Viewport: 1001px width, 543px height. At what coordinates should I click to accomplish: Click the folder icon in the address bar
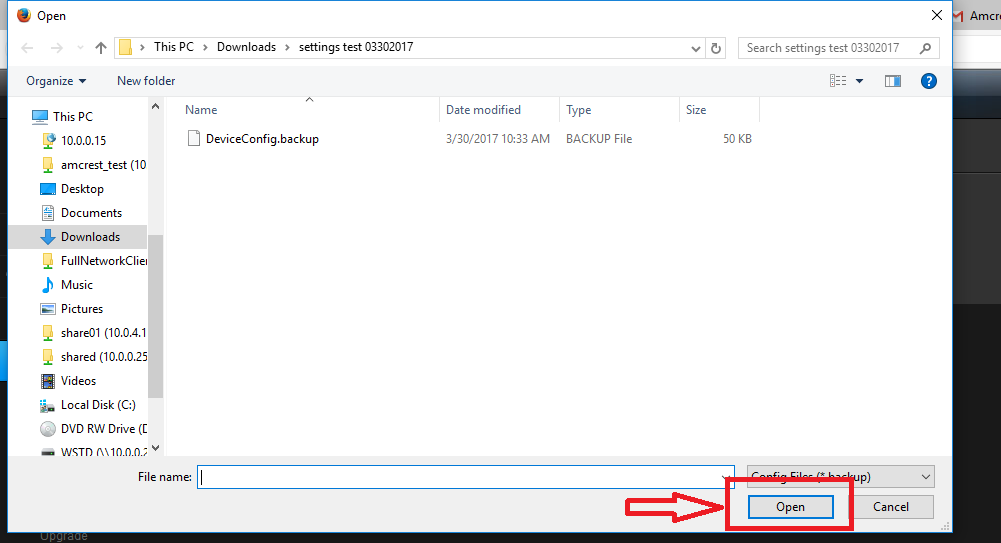tap(126, 47)
